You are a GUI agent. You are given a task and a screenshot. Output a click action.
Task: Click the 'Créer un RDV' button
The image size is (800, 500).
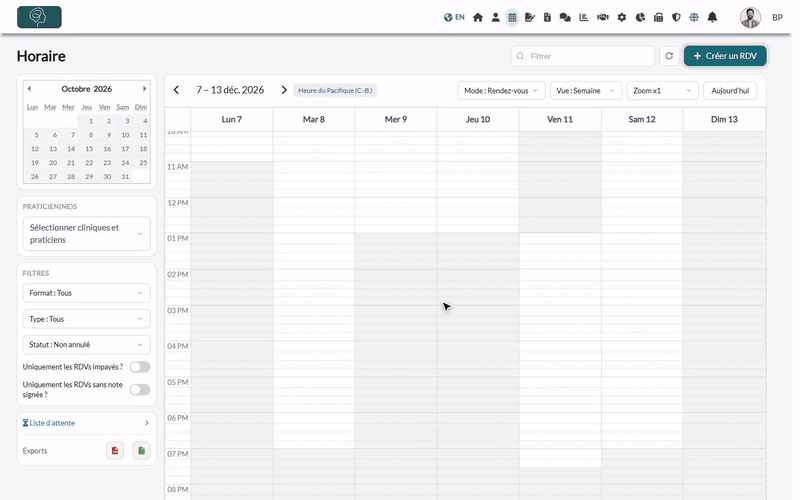tap(725, 56)
